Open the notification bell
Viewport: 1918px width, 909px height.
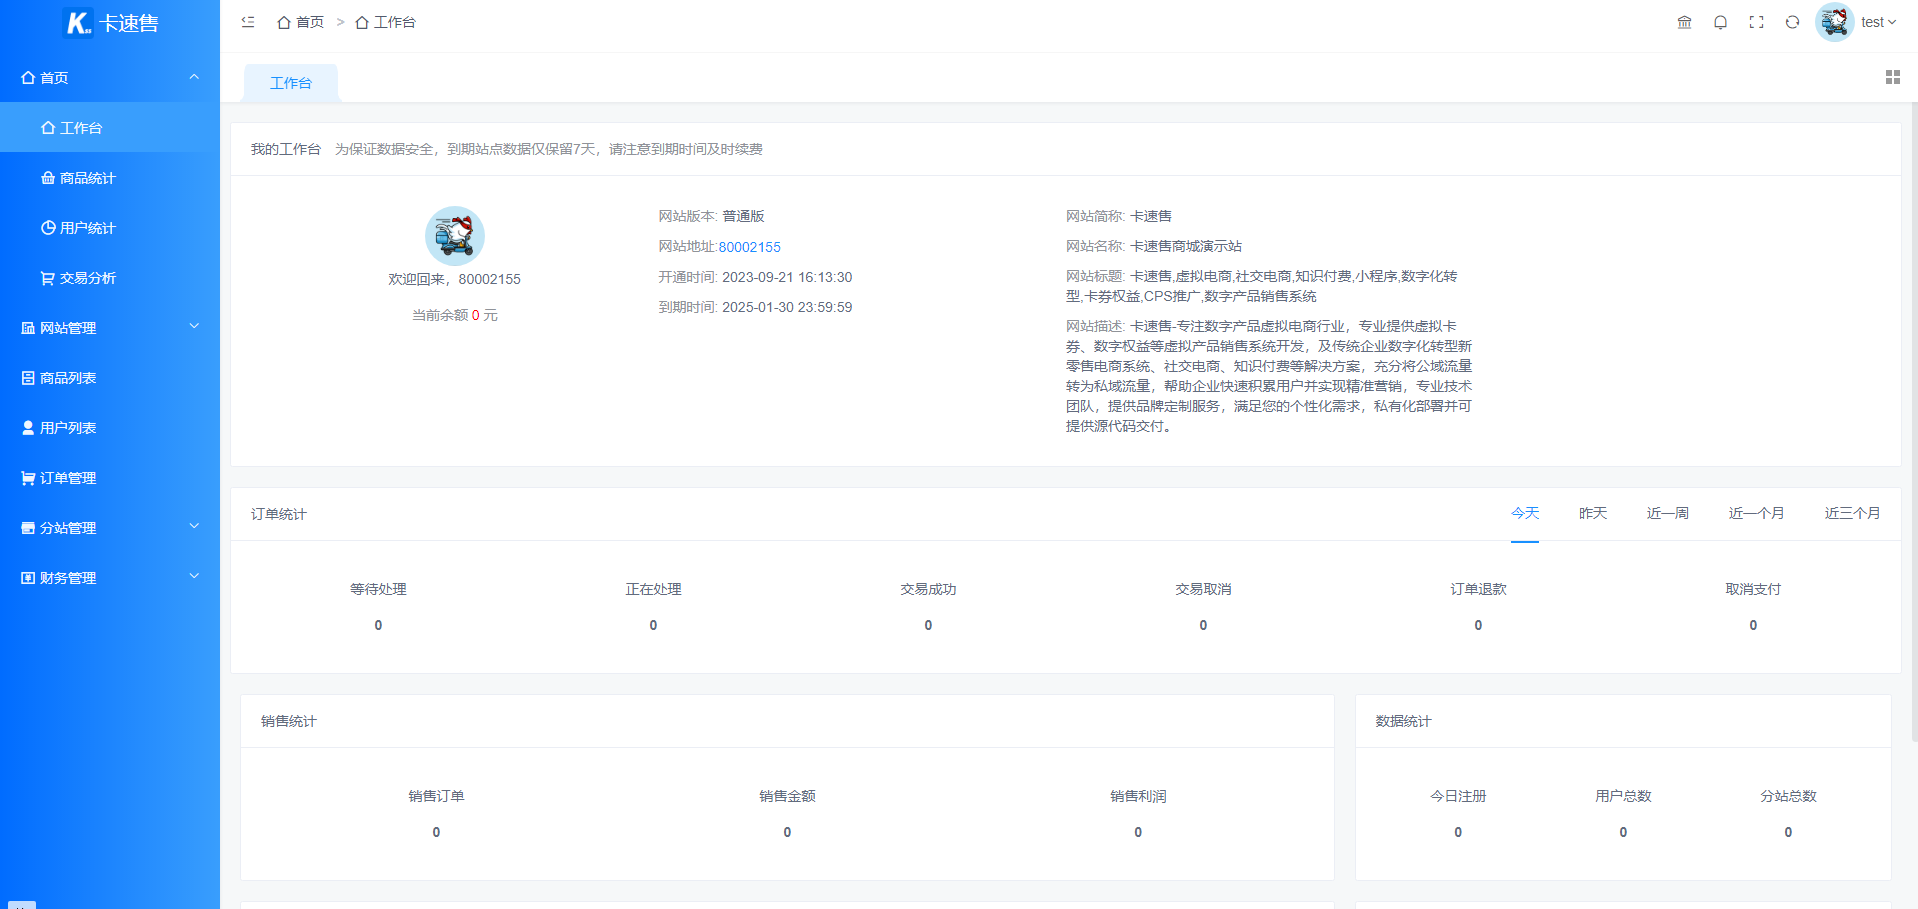pos(1720,22)
